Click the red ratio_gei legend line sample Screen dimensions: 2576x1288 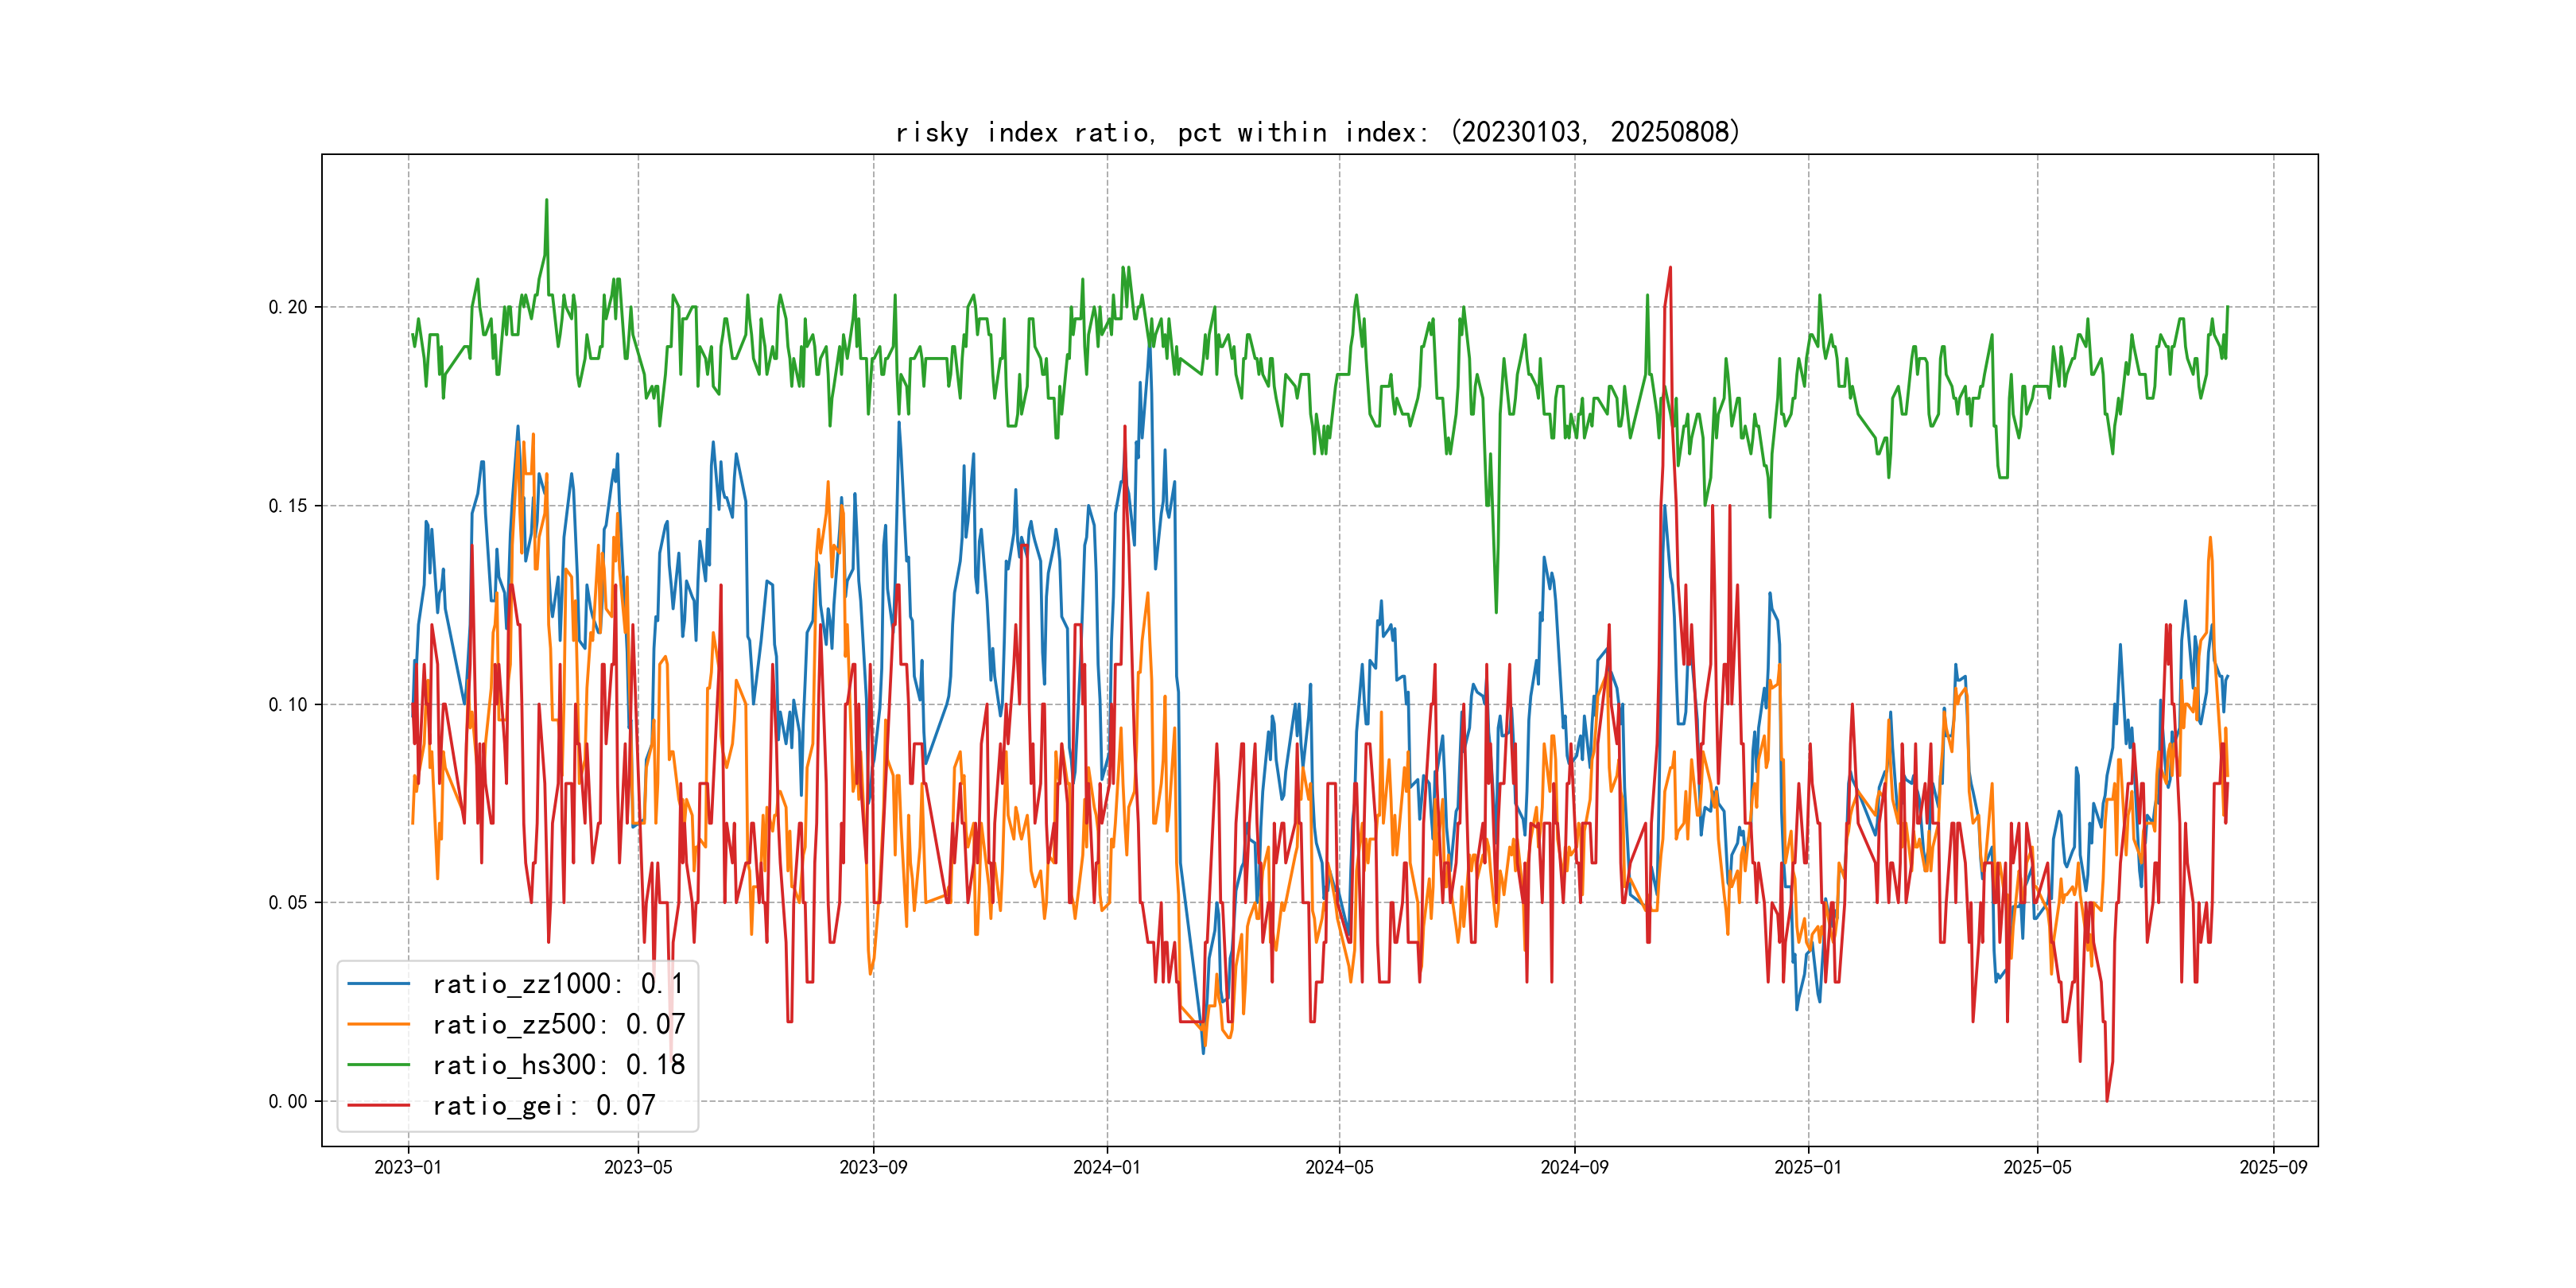click(x=378, y=1105)
